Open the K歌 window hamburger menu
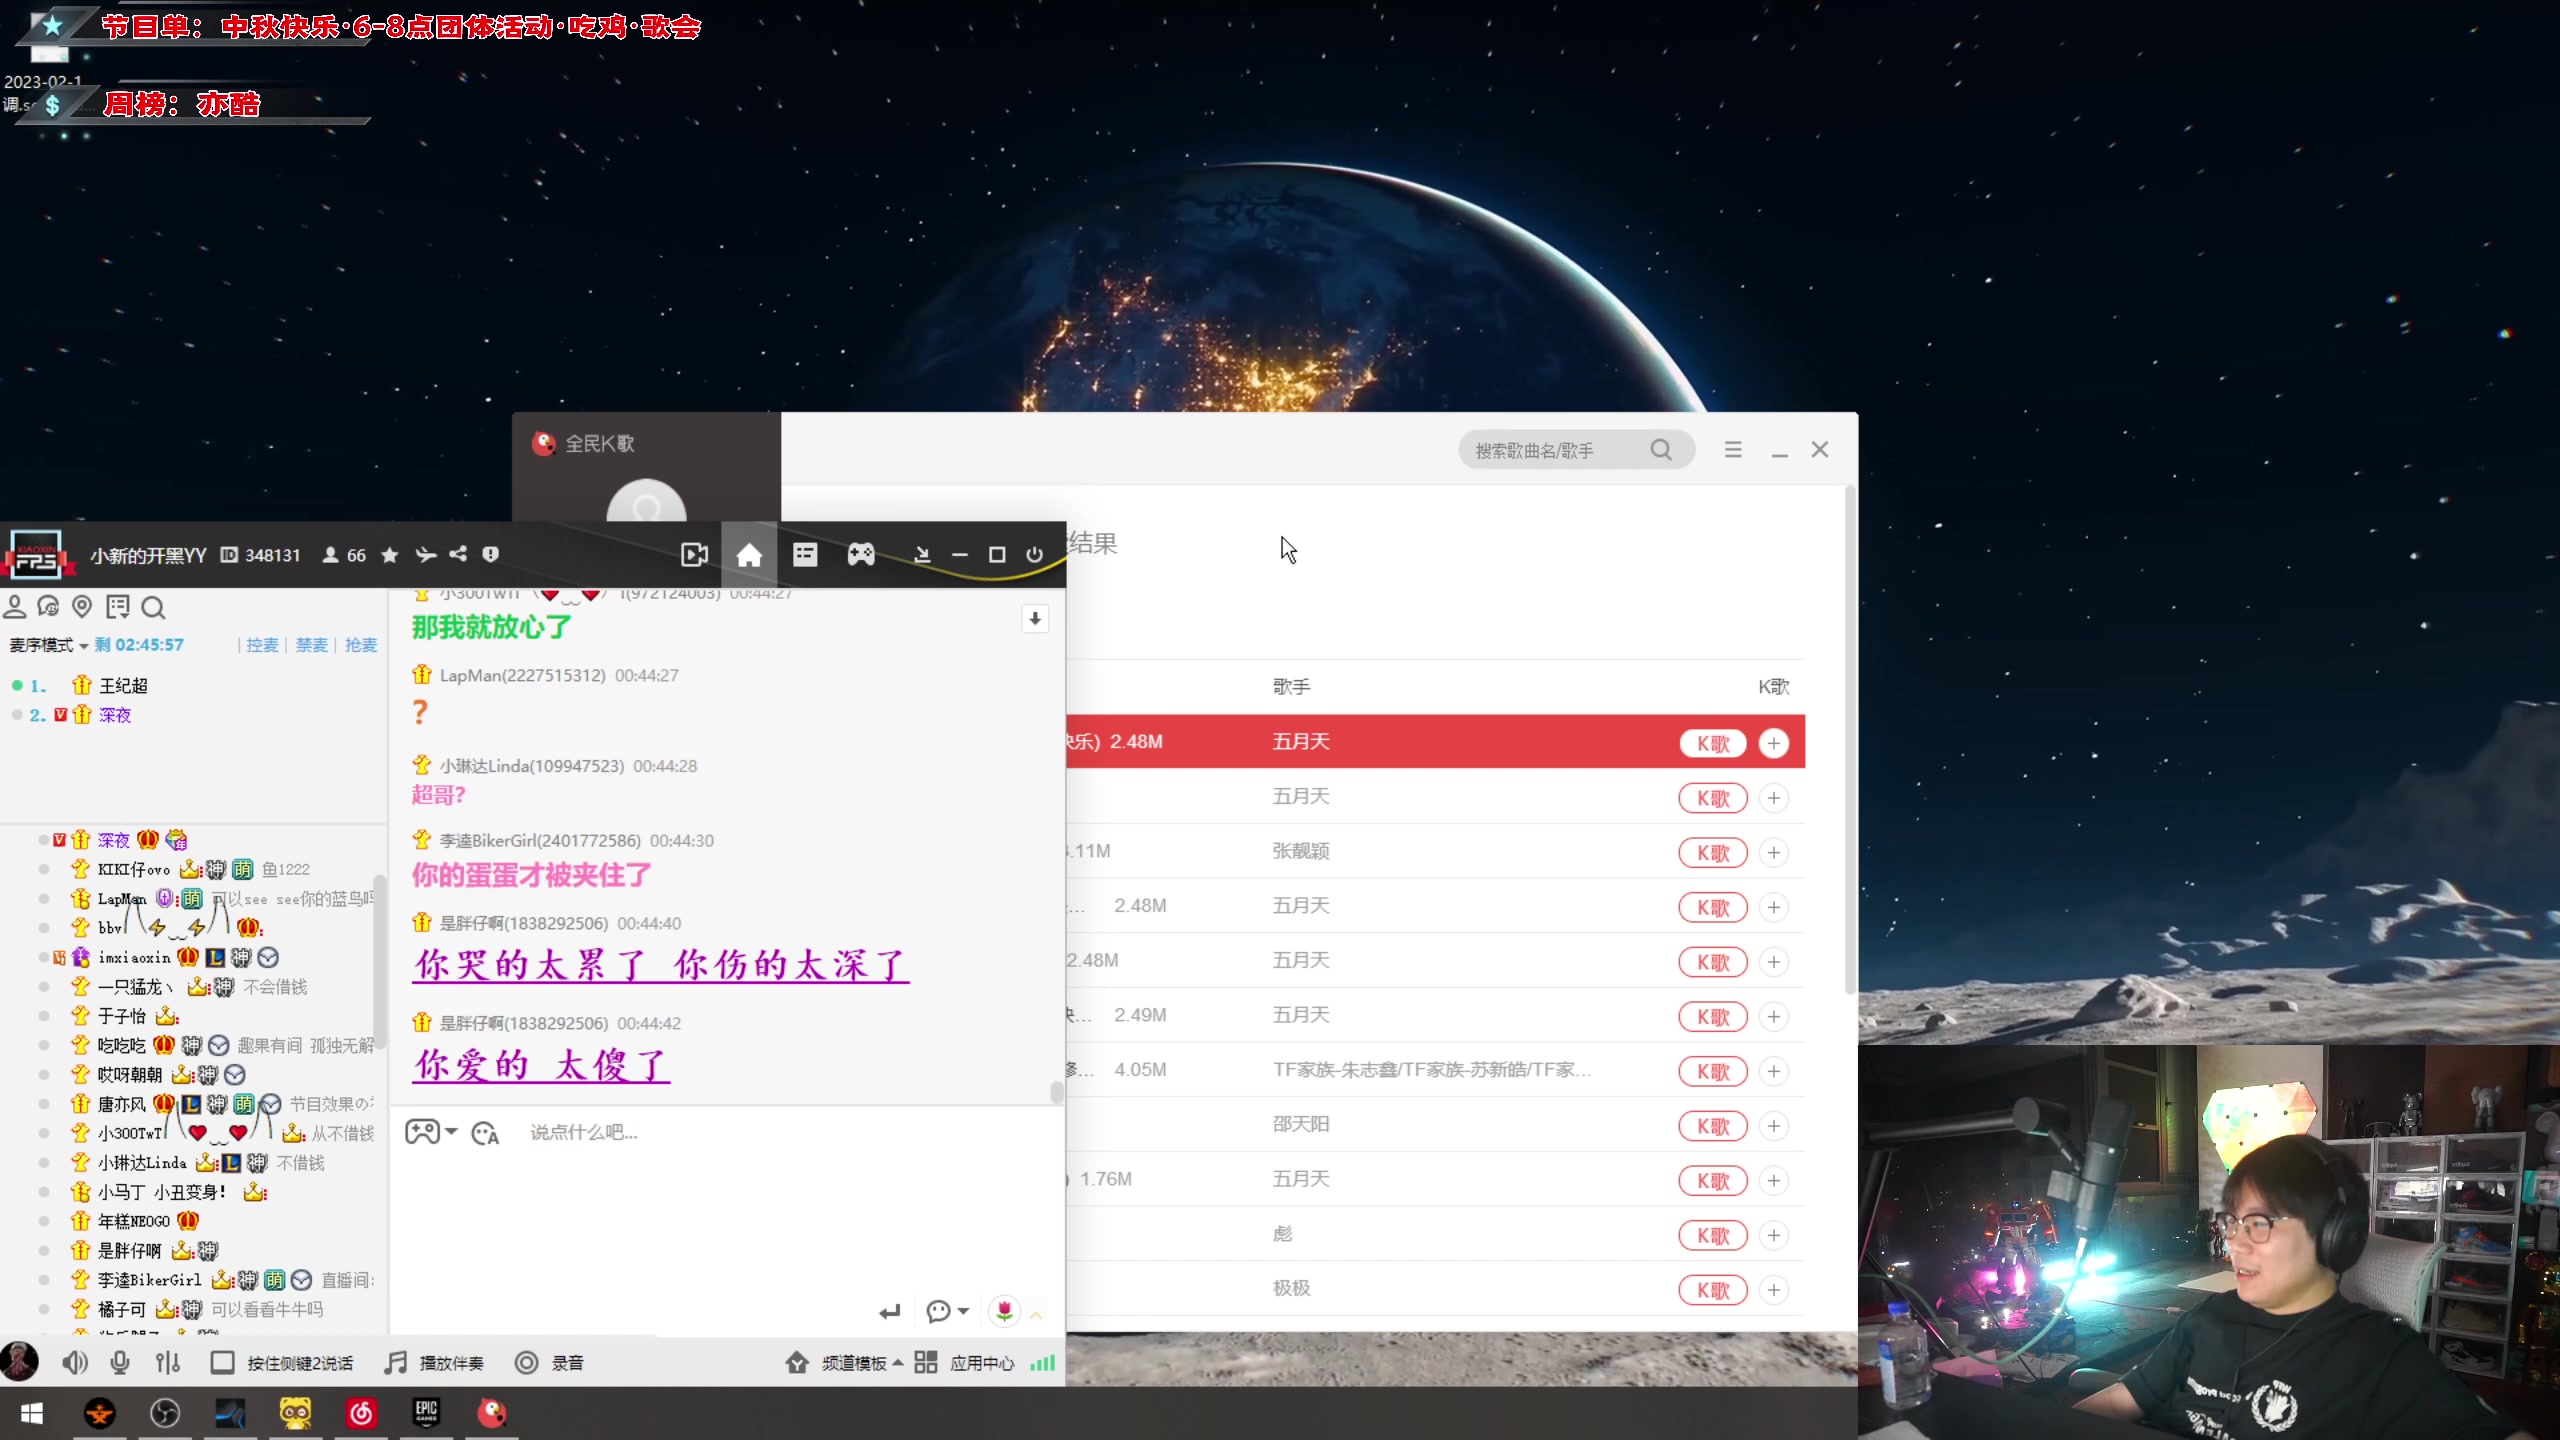Screen dimensions: 2560x1440 tap(1733, 449)
